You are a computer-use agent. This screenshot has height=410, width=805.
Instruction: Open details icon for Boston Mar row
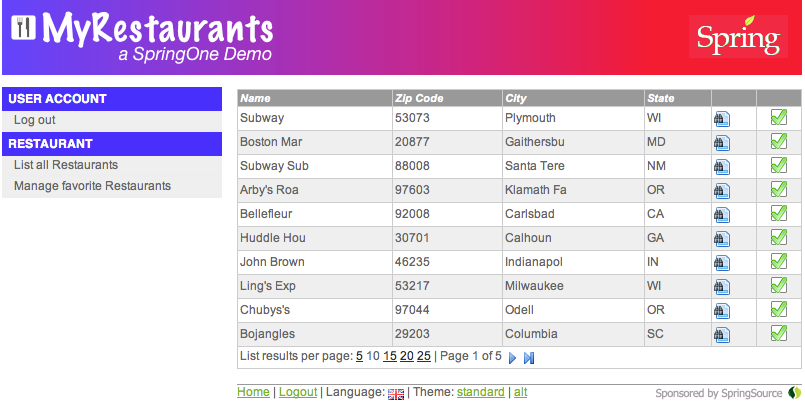pyautogui.click(x=721, y=142)
